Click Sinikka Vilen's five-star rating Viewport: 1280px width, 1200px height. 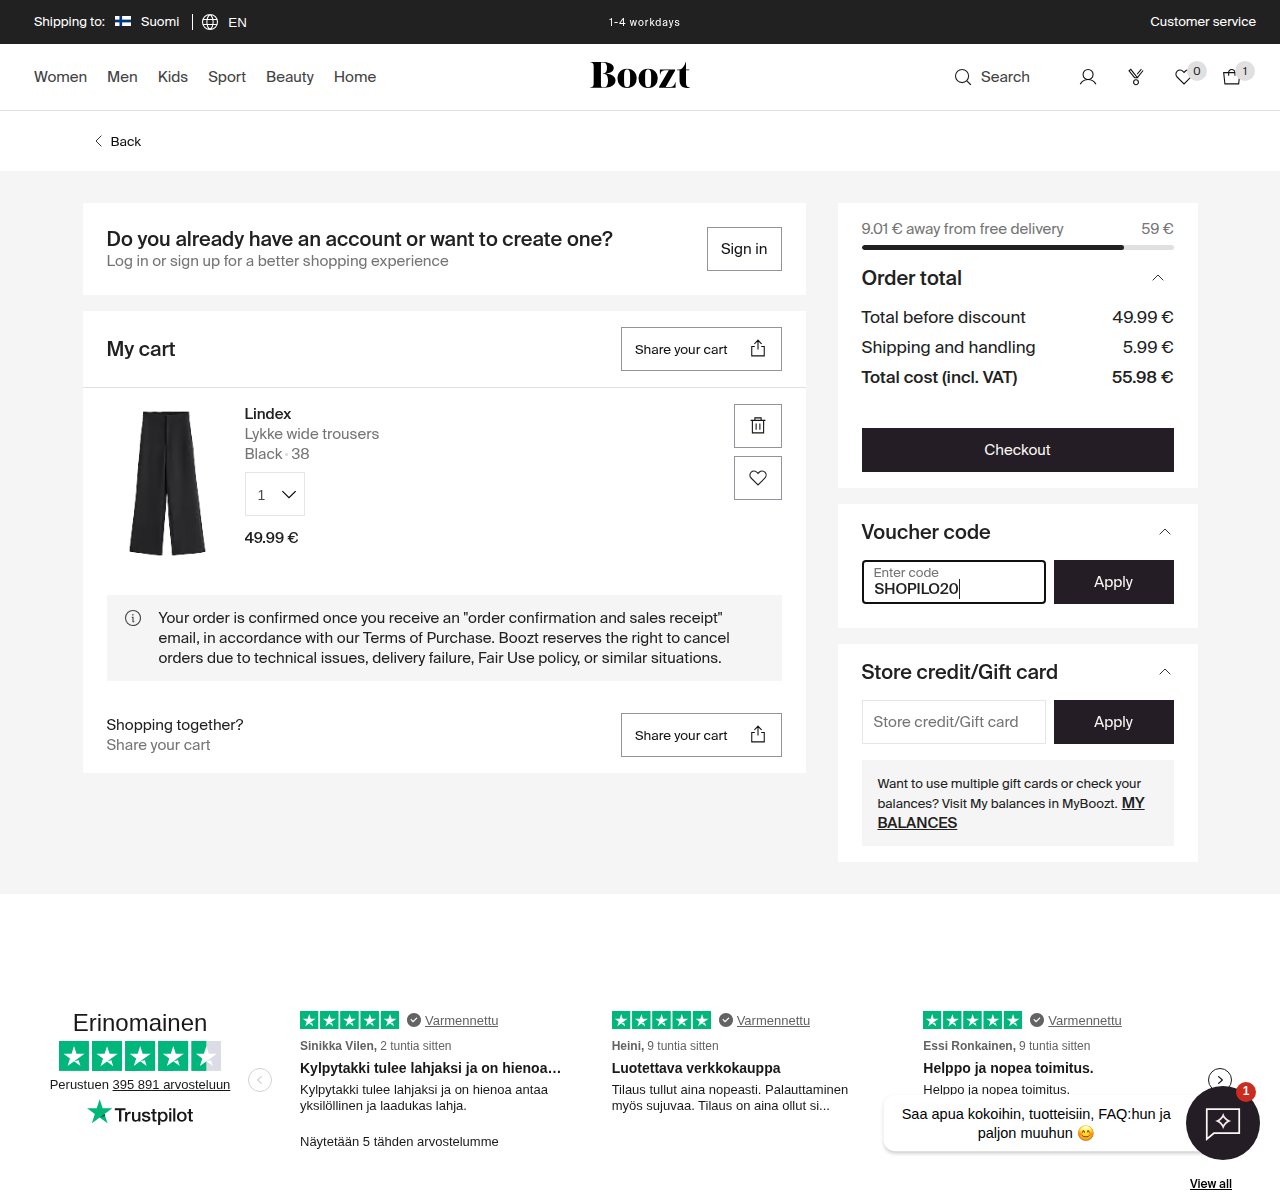click(350, 1020)
